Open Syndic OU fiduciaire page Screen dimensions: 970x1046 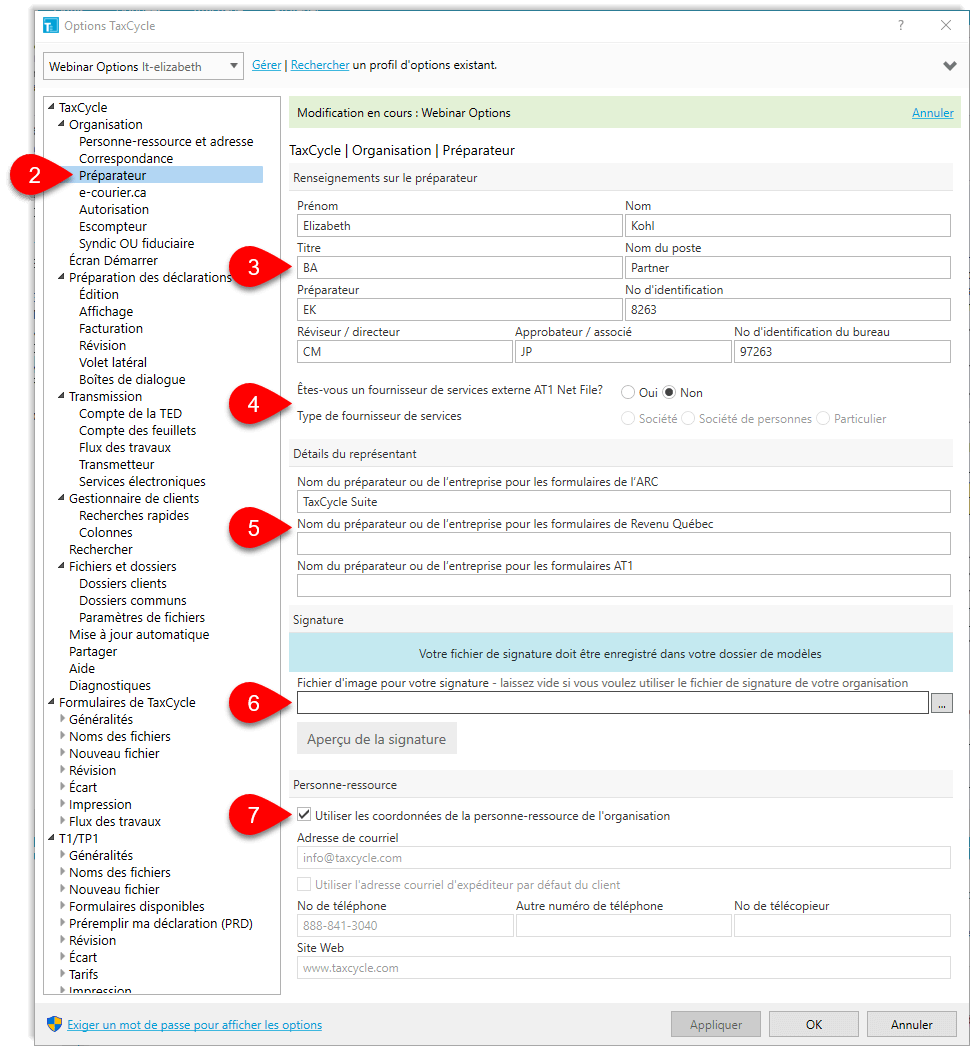pyautogui.click(x=136, y=243)
